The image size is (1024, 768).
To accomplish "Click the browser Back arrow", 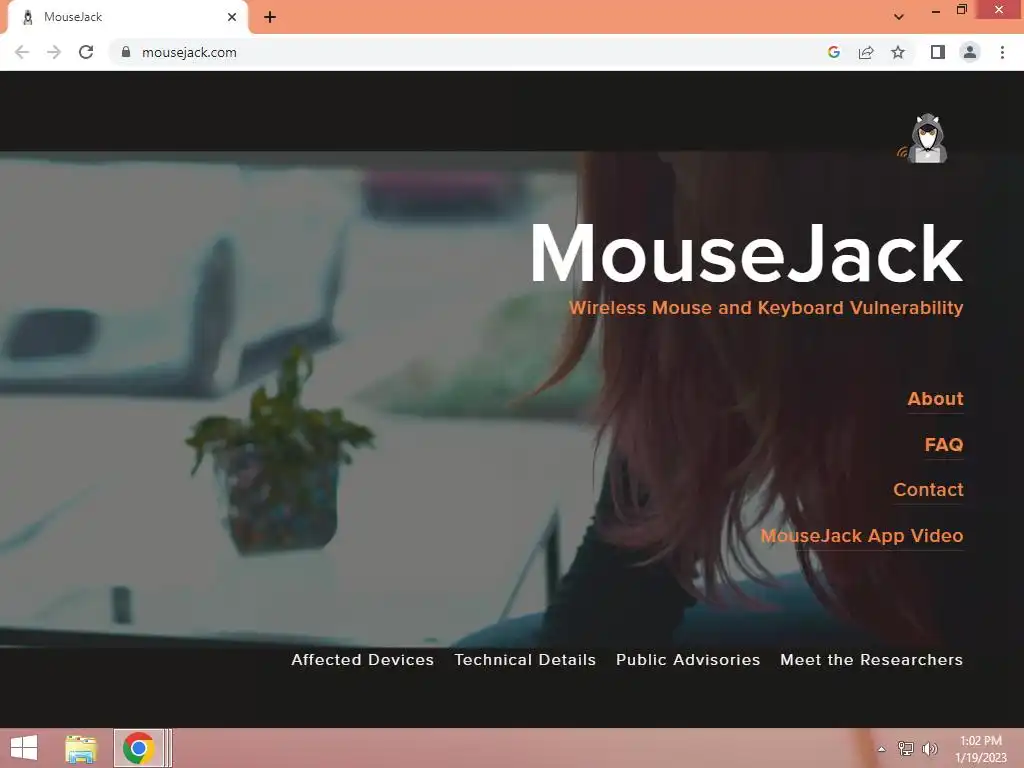I will tap(22, 52).
